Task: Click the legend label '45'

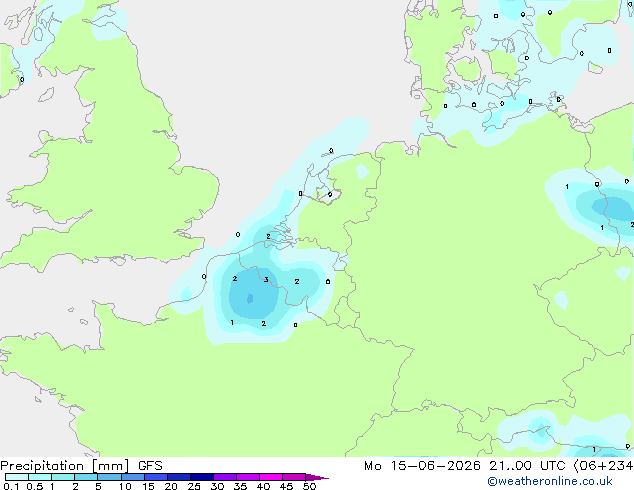Action: tap(286, 486)
